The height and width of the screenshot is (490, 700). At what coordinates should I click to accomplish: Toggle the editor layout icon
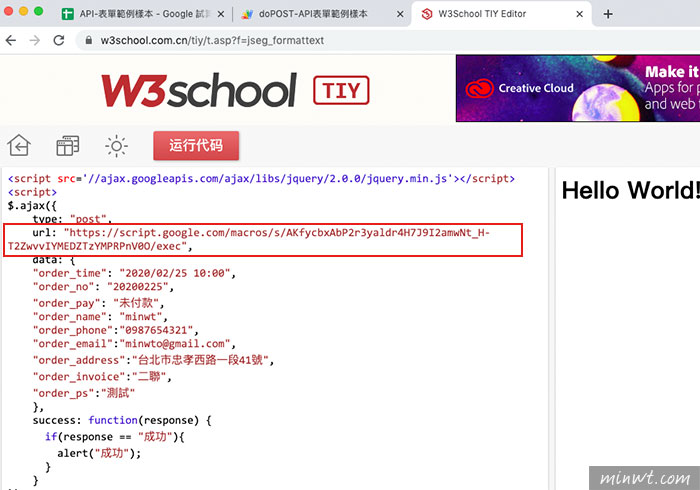[67, 145]
